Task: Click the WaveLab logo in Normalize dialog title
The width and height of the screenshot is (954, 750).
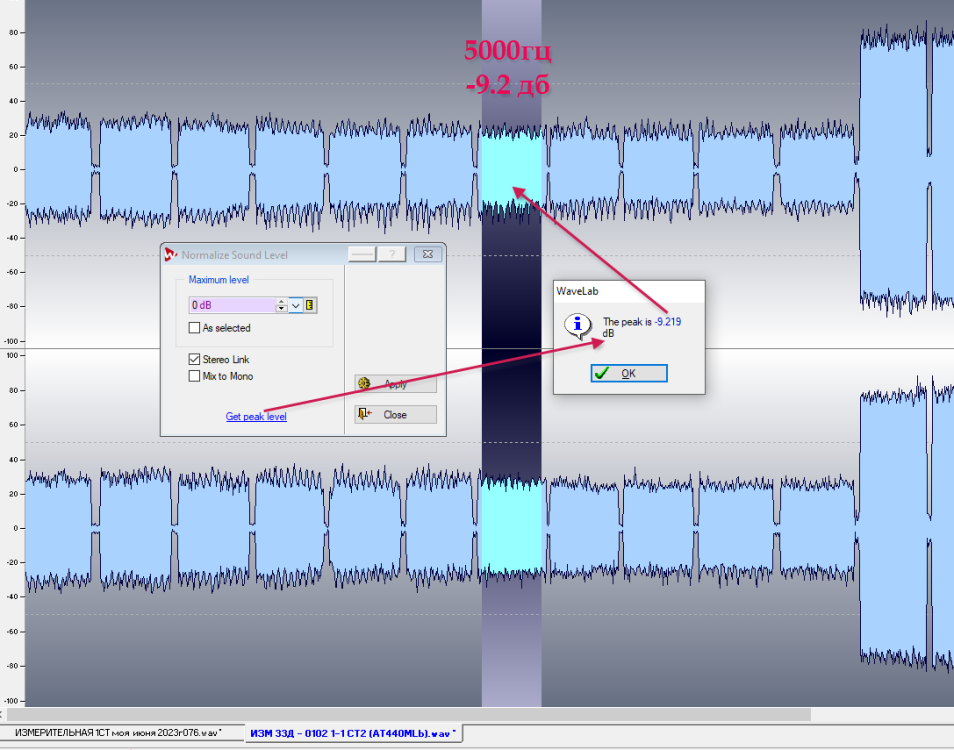Action: pos(171,255)
